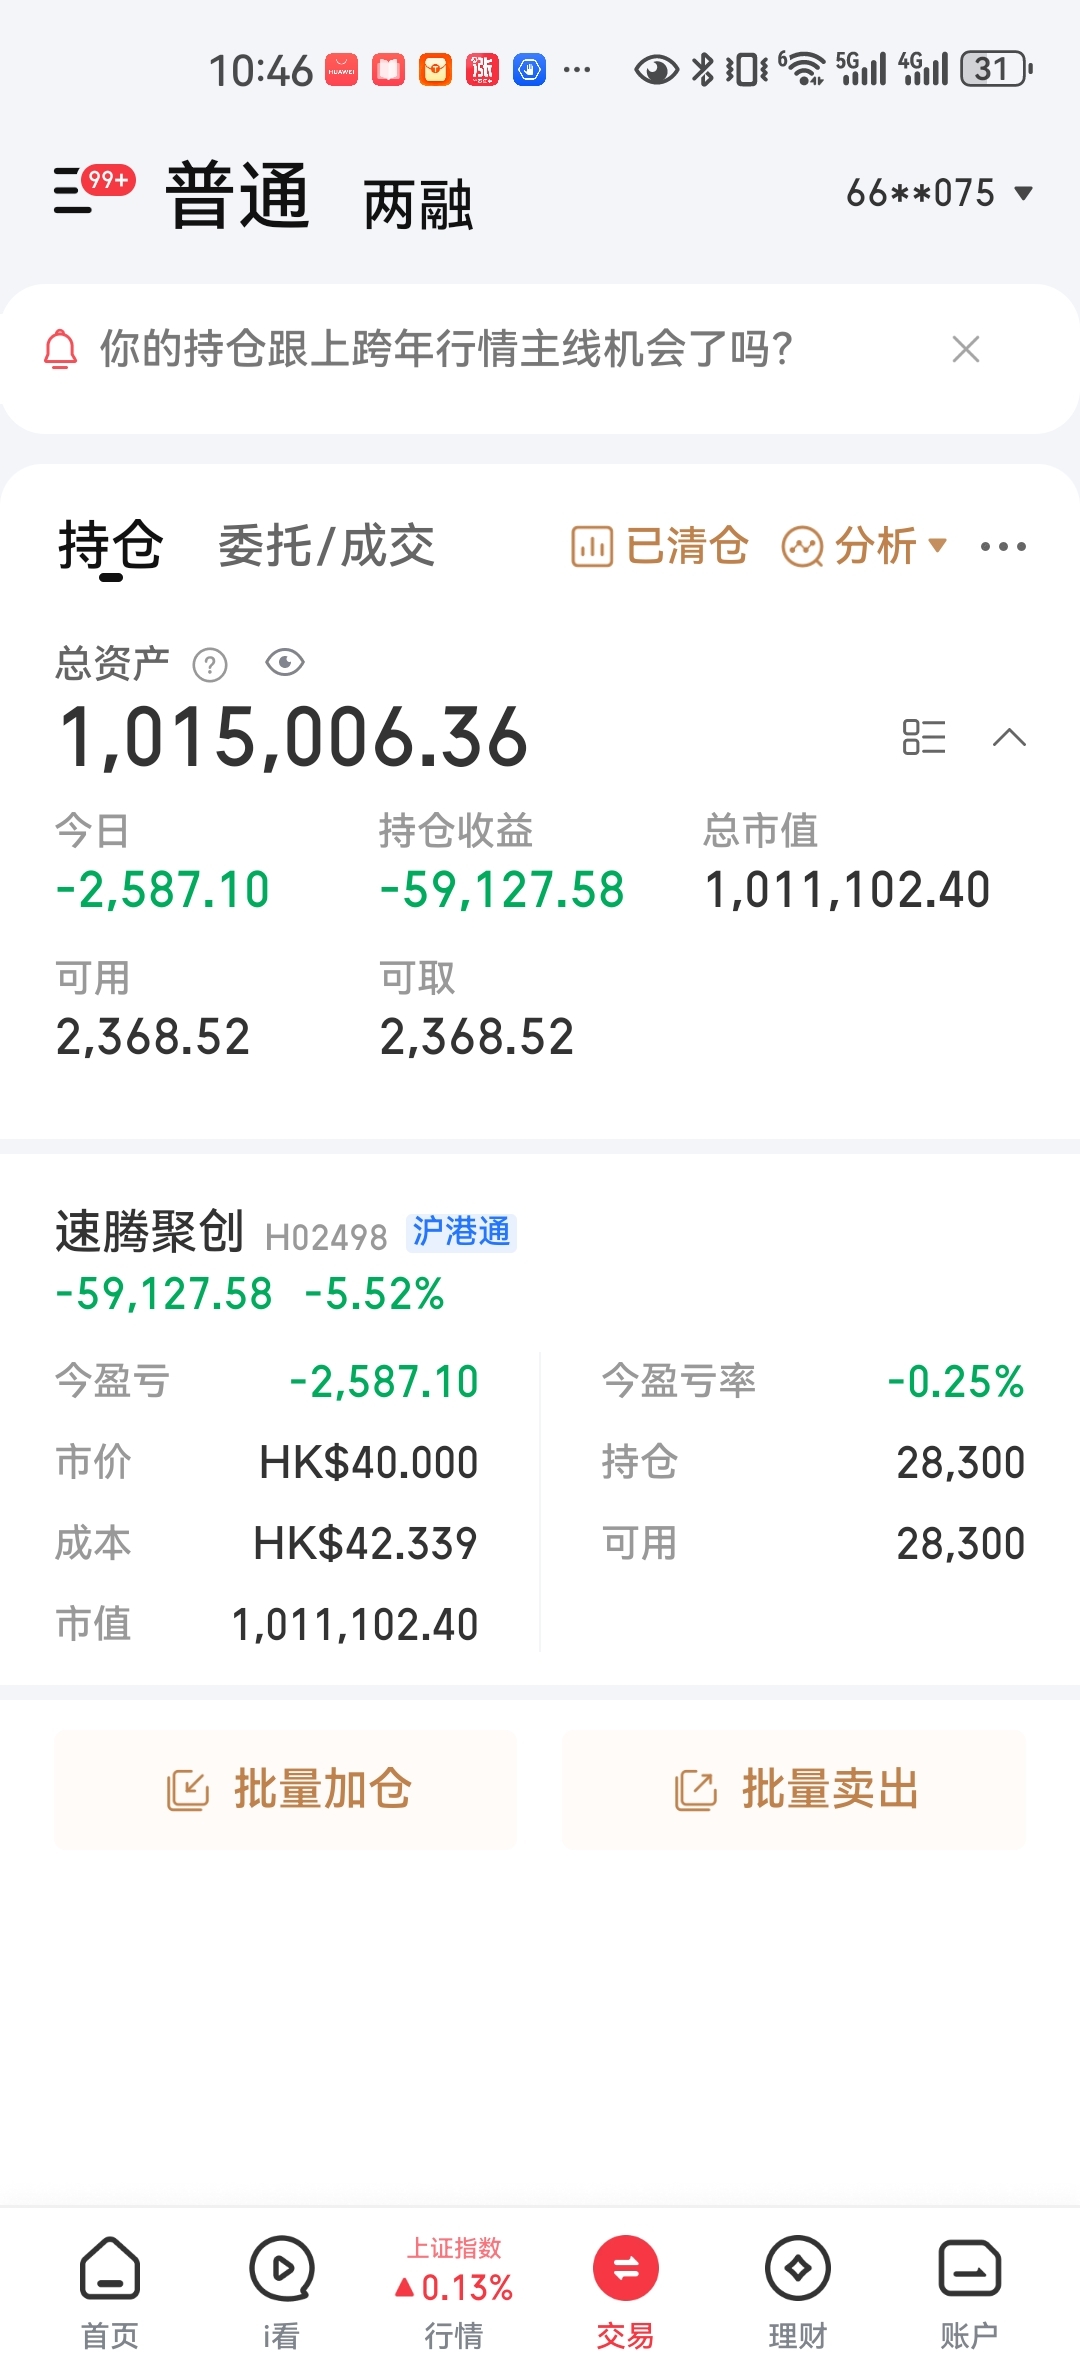Collapse the asset summary with up chevron
Image resolution: width=1080 pixels, height=2376 pixels.
[1009, 737]
